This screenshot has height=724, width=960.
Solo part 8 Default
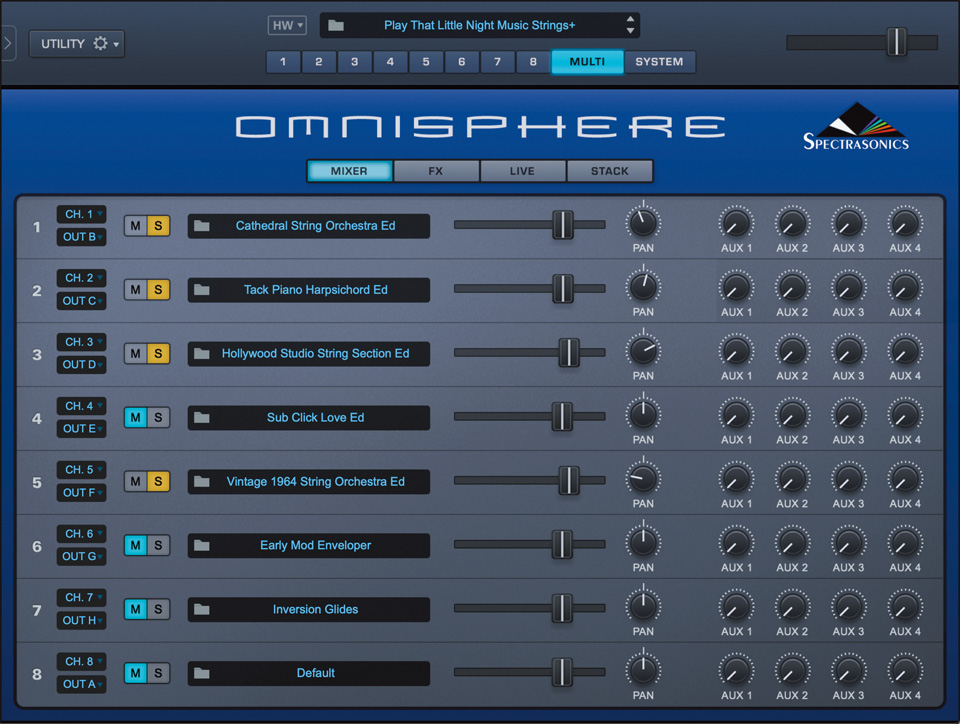[x=158, y=673]
